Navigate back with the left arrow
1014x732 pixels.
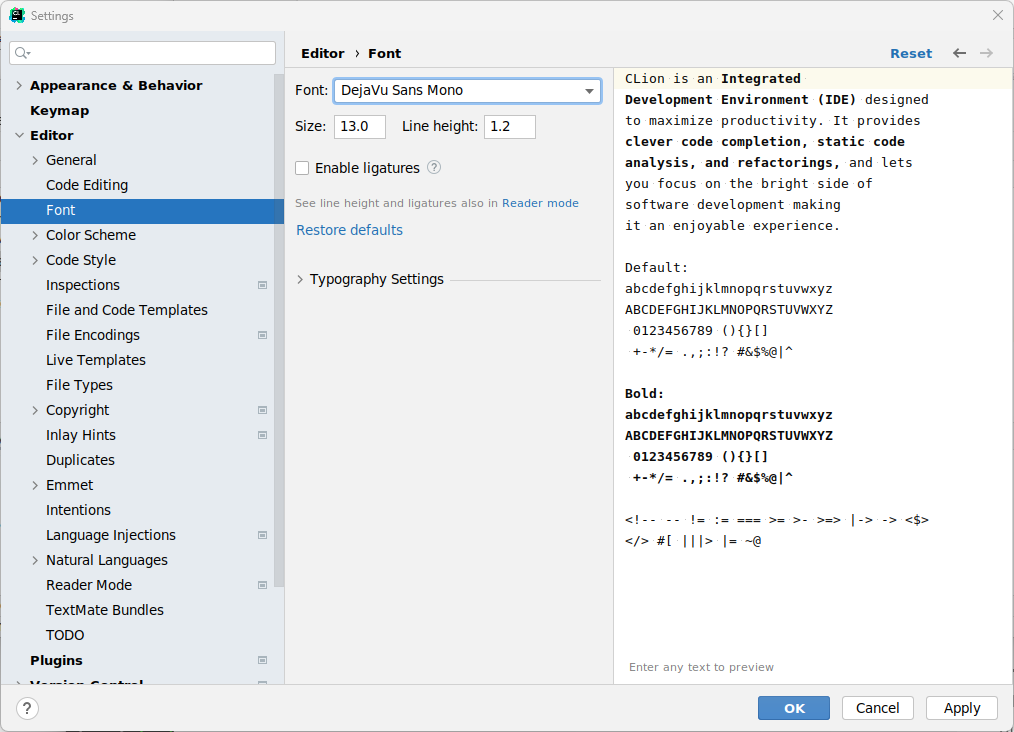960,53
